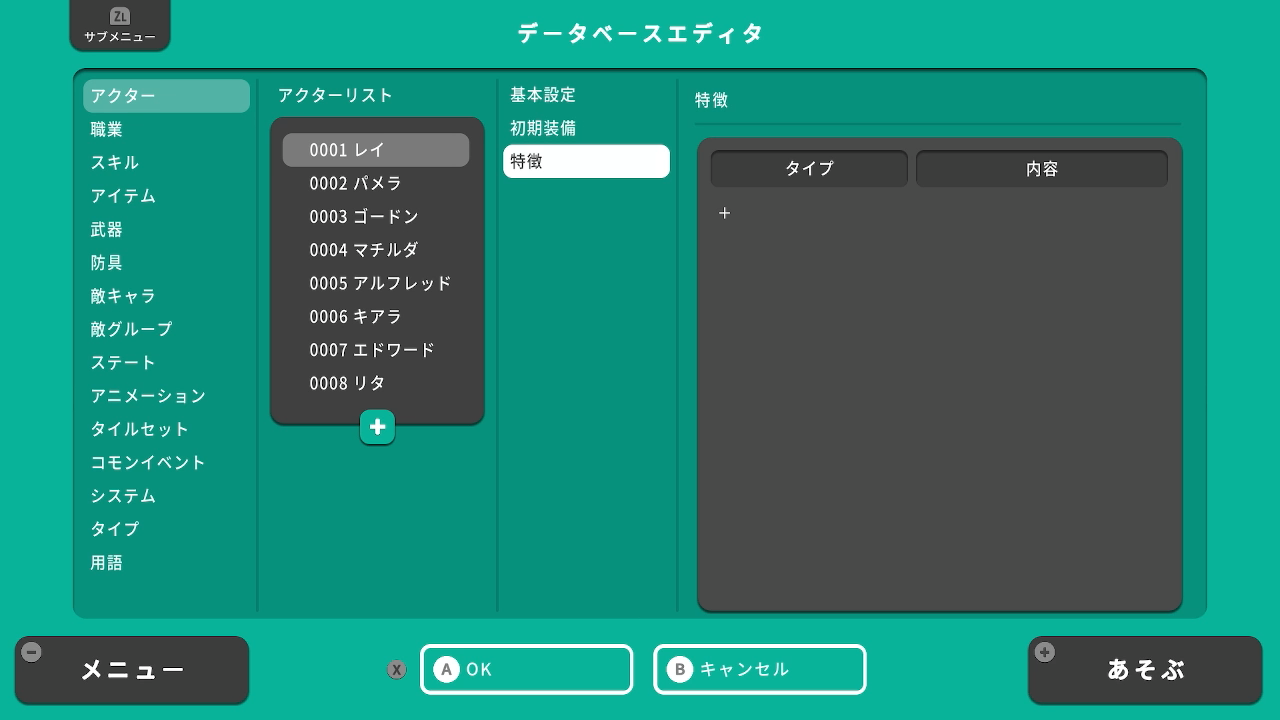Image resolution: width=1280 pixels, height=720 pixels.
Task: Select the 敵キャラ category
Action: click(x=123, y=296)
